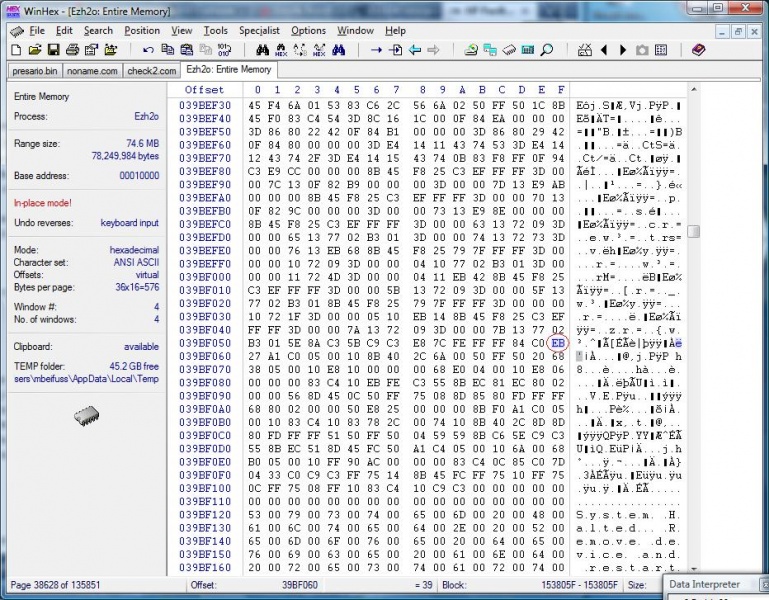This screenshot has height=600, width=769.
Task: Click the RAM chip icon beside File menu
Action: click(x=17, y=31)
